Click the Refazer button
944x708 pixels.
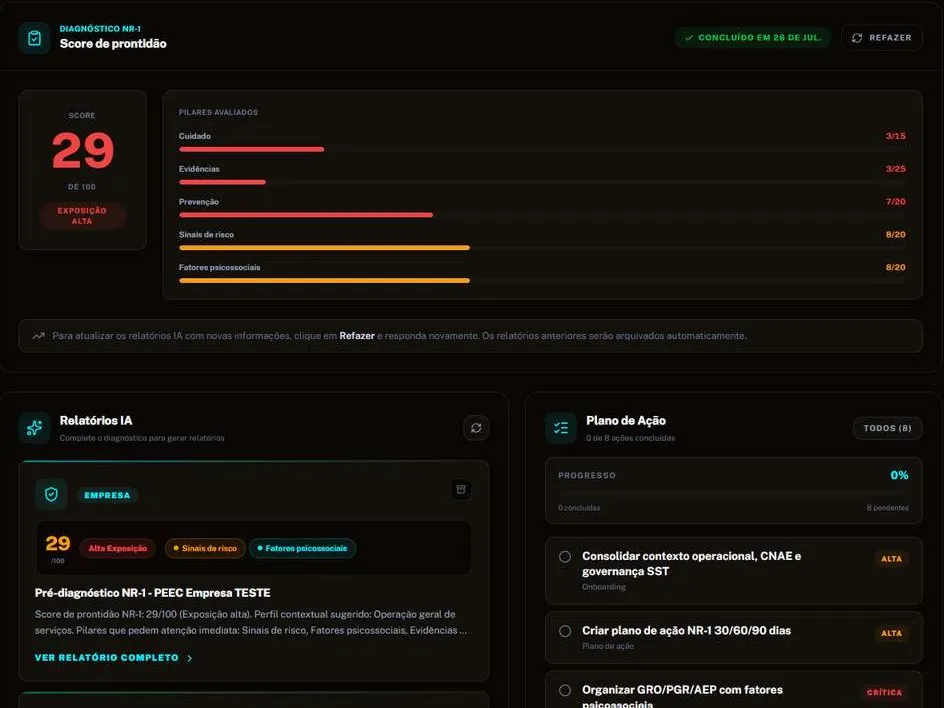(881, 38)
